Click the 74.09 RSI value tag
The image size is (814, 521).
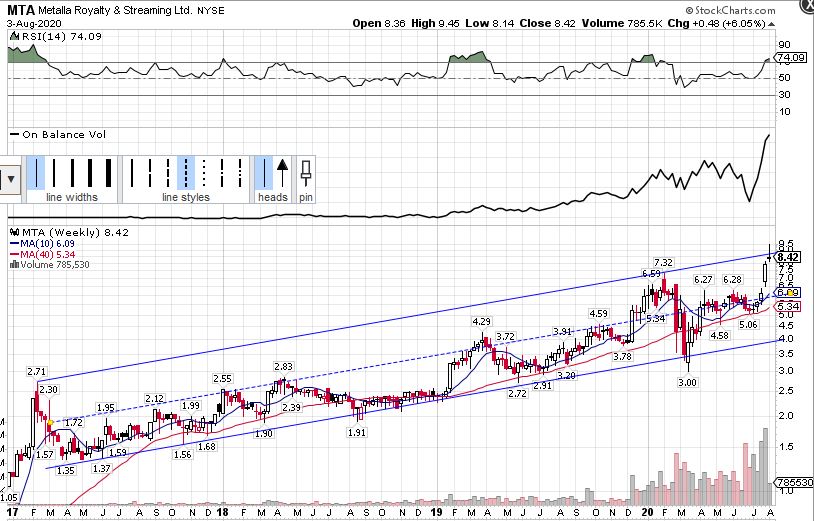pos(791,58)
